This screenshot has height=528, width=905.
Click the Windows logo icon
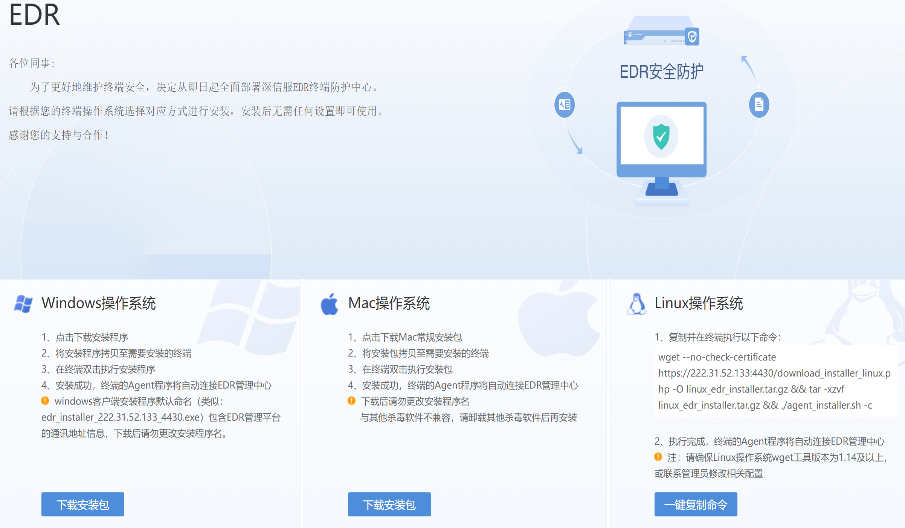pyautogui.click(x=23, y=304)
